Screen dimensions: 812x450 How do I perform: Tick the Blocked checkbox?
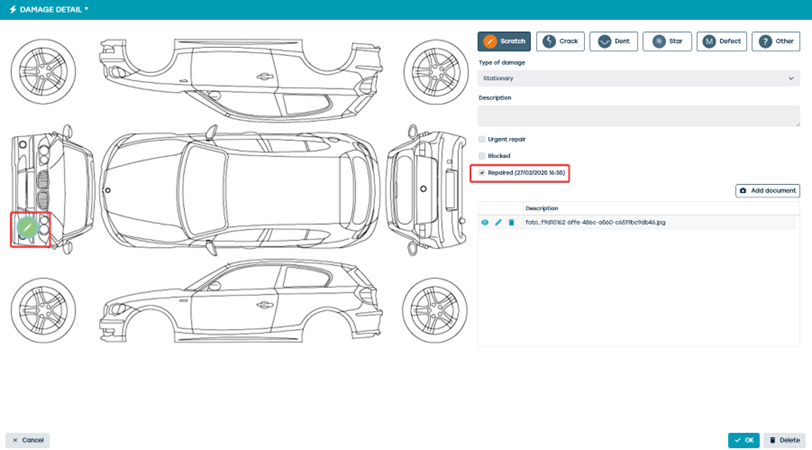click(482, 156)
